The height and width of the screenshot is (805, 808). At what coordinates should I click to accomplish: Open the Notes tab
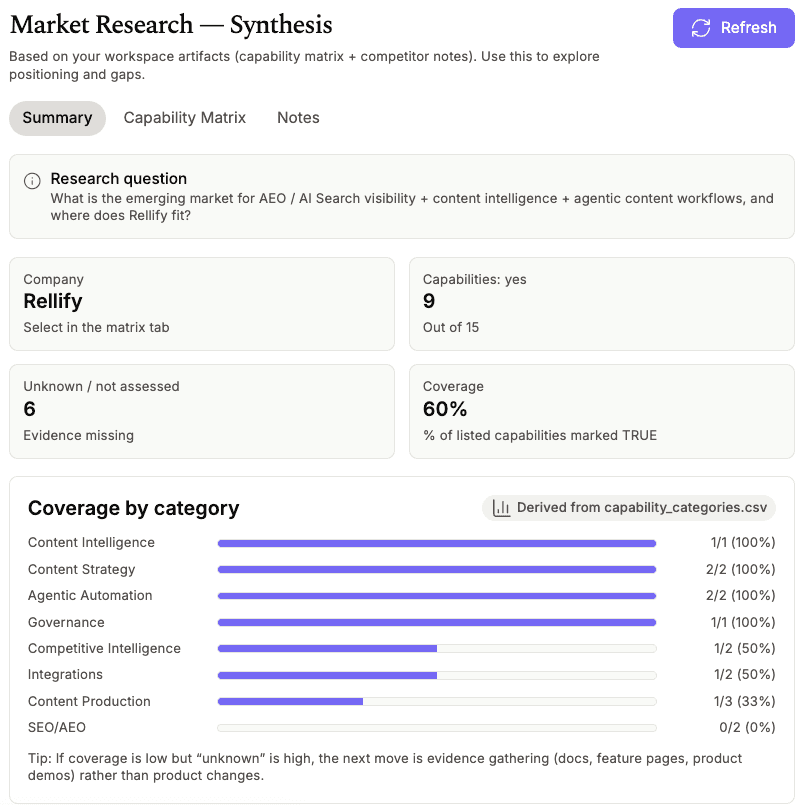coord(298,118)
